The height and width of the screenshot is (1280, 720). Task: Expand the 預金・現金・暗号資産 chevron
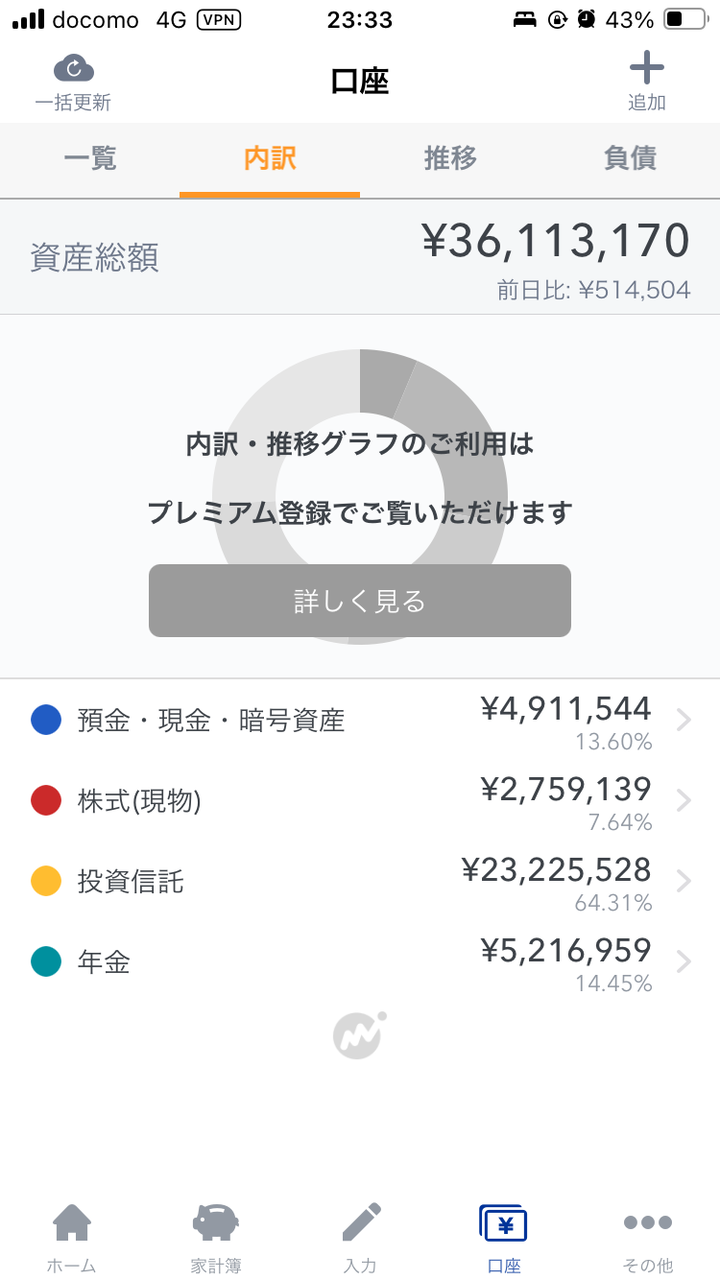click(684, 720)
